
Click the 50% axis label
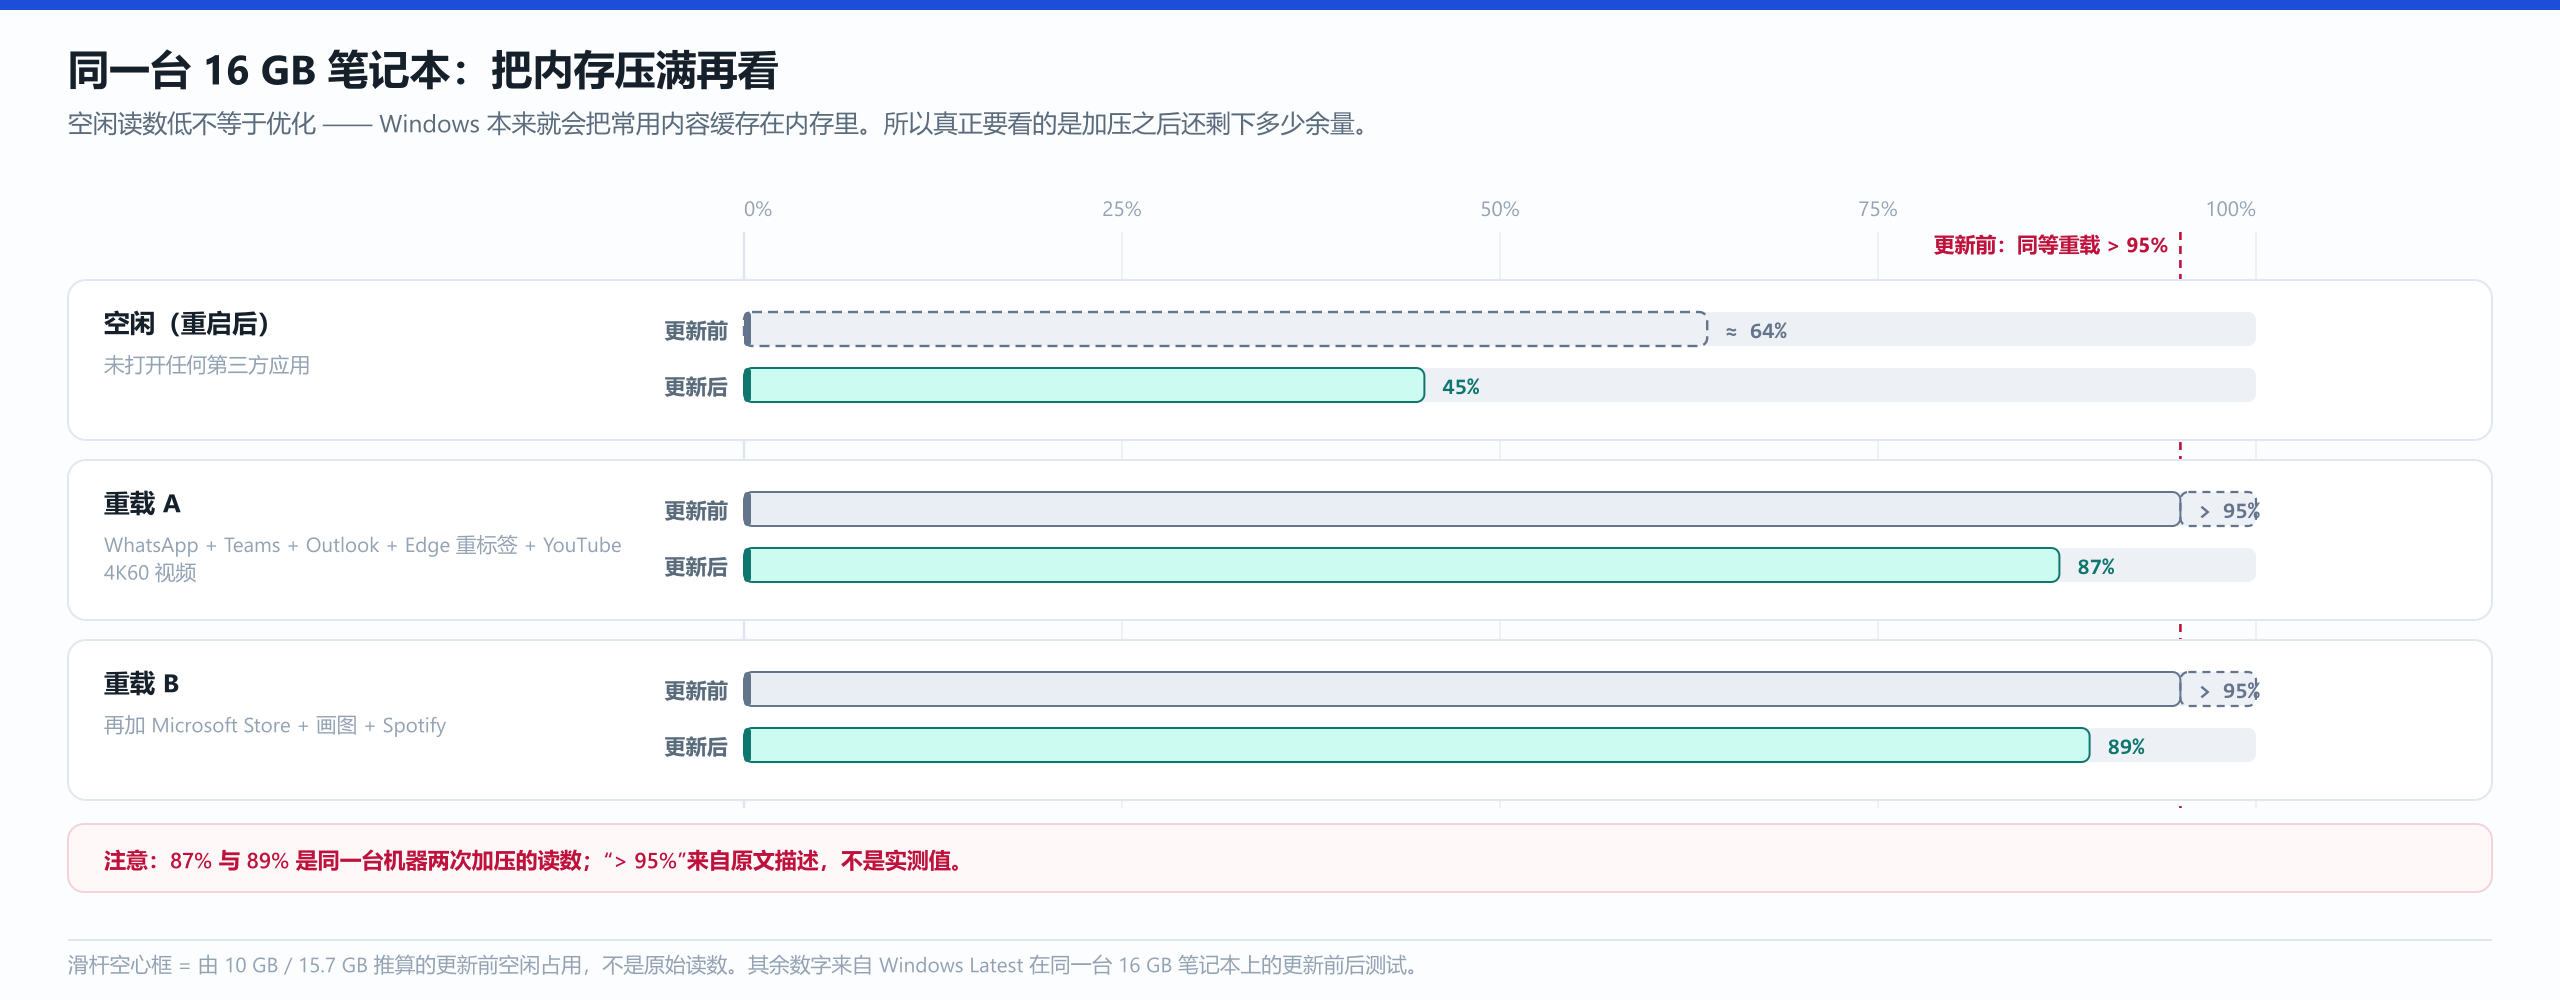coord(1500,209)
